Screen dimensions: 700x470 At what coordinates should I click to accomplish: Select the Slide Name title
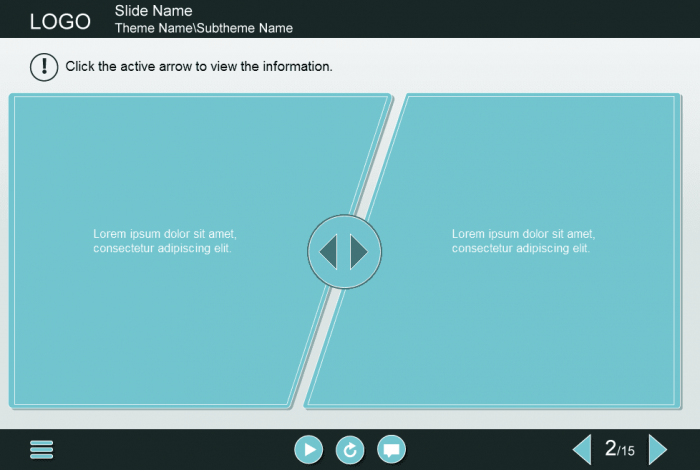[153, 11]
